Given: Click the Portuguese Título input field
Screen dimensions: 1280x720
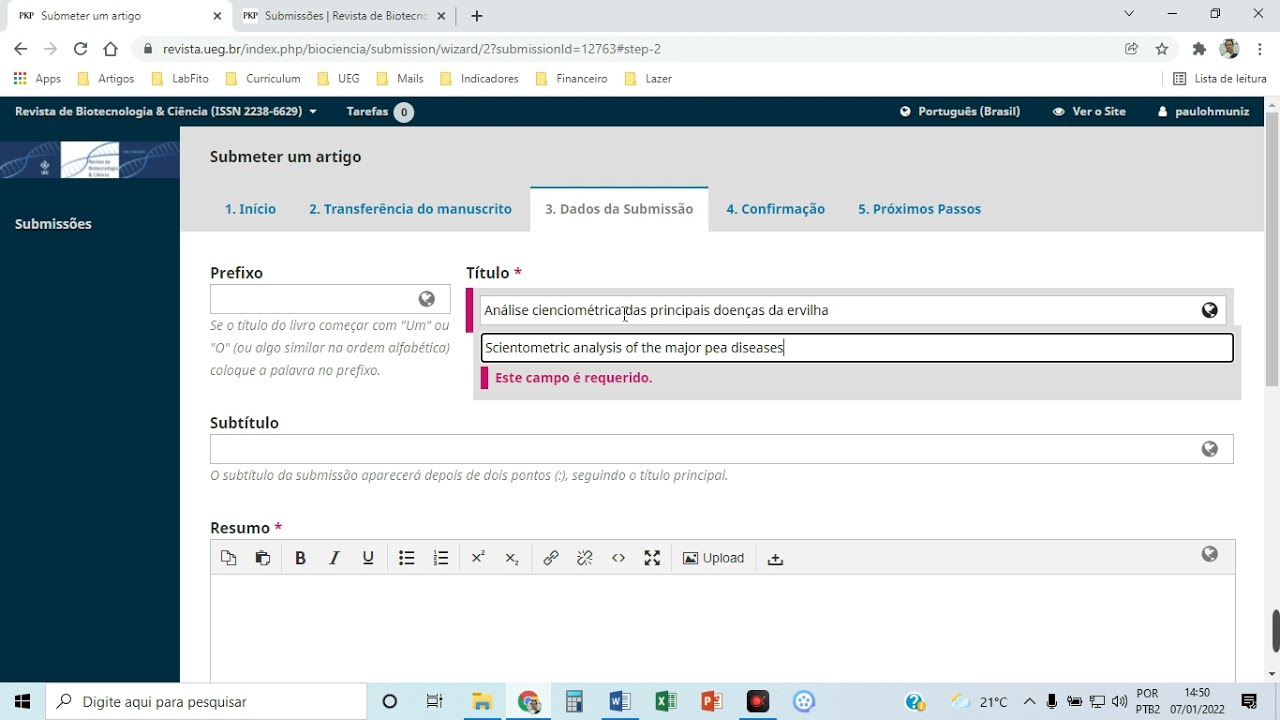Looking at the screenshot, I should [852, 310].
